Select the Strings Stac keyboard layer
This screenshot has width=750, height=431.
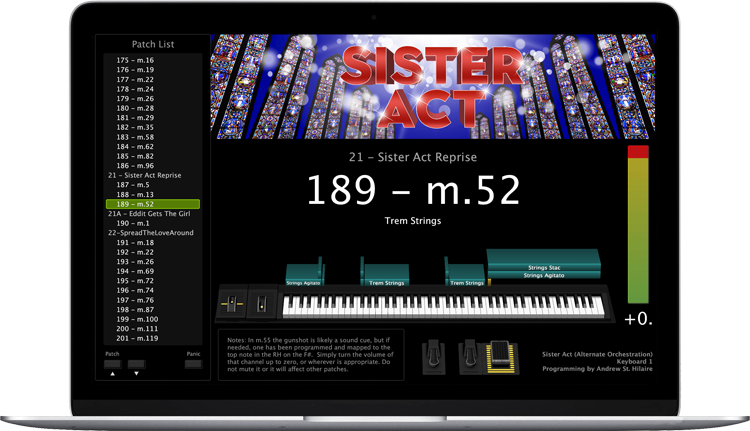[544, 261]
